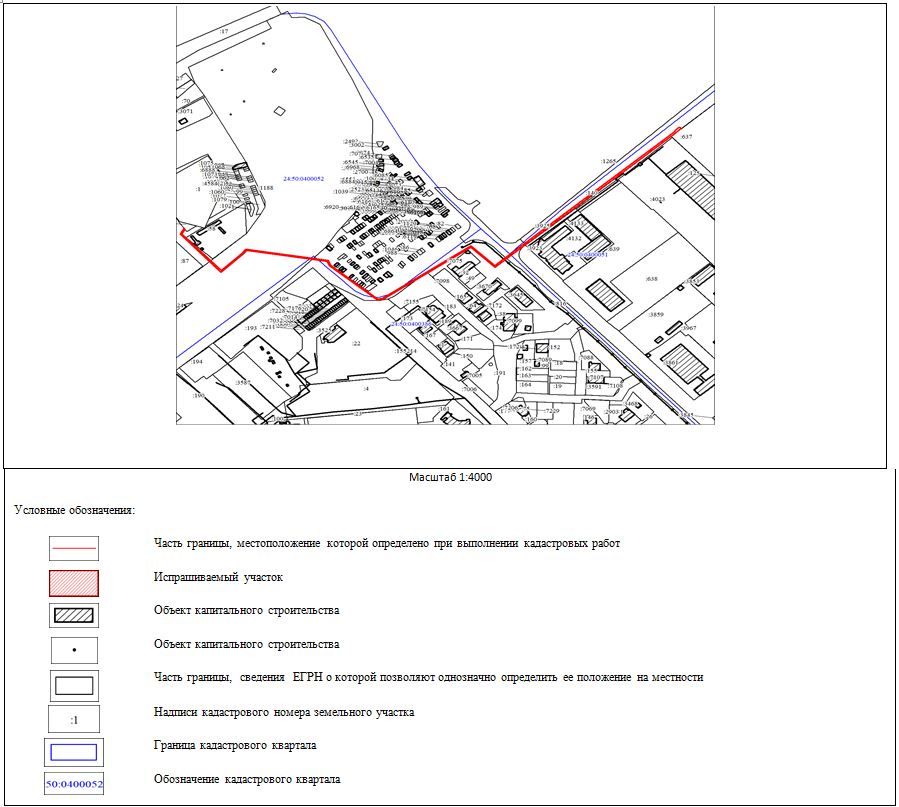
Task: Select parcel :3859 on the map
Action: tap(656, 315)
